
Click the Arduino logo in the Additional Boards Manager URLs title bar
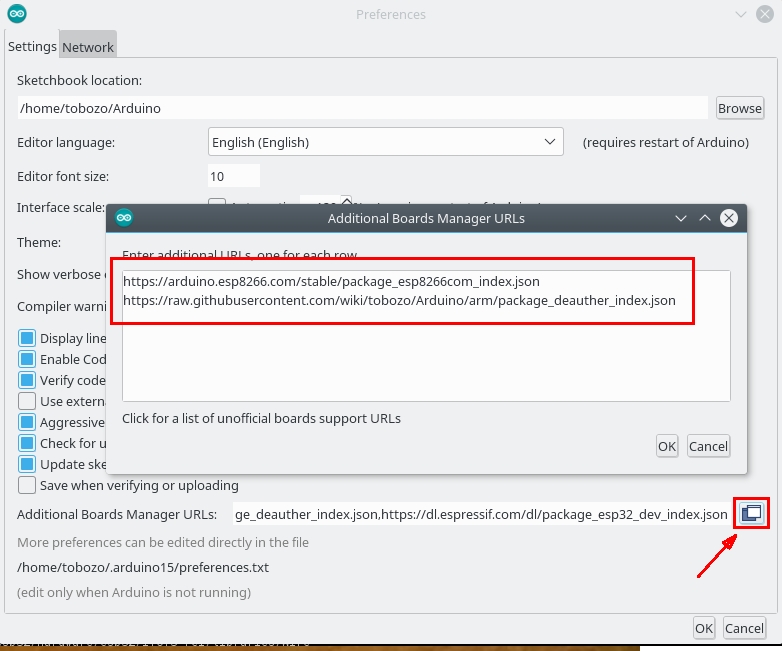click(x=124, y=217)
